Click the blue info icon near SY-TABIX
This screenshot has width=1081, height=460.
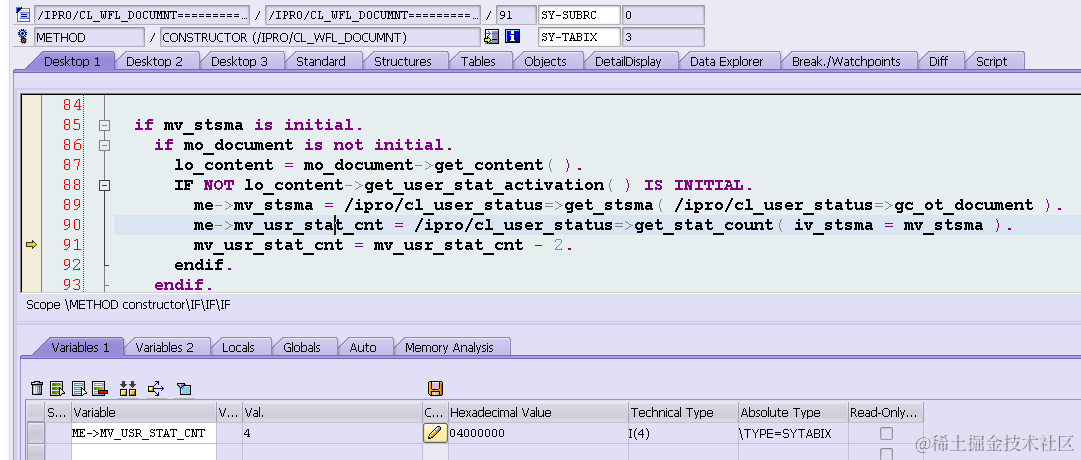(512, 37)
